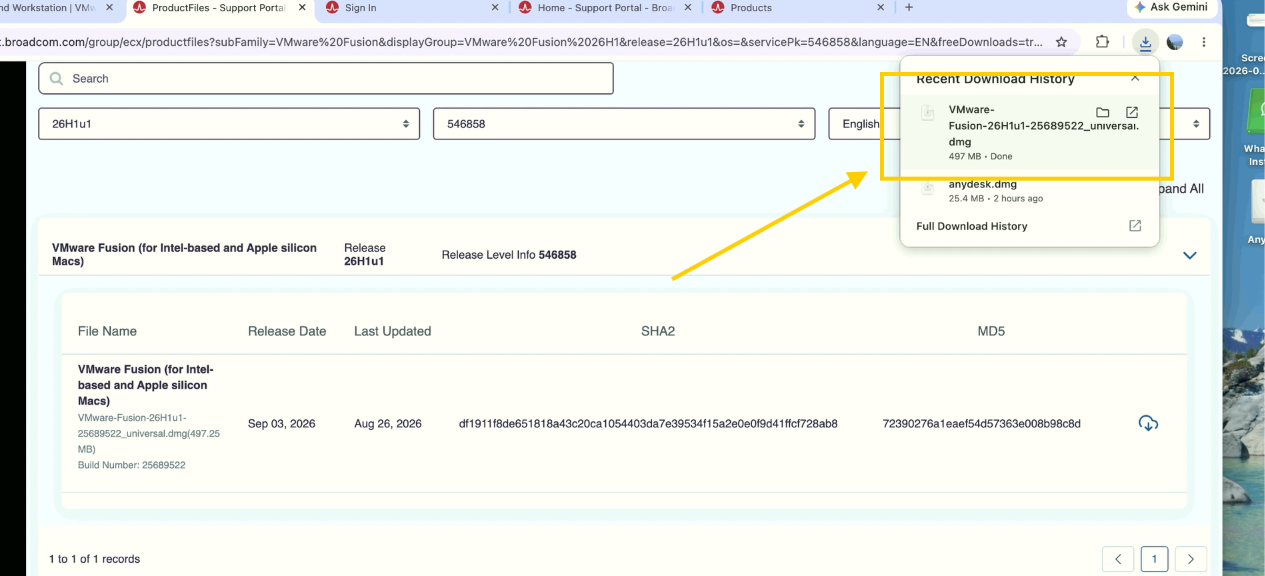The width and height of the screenshot is (1265, 576).
Task: Click the VMware-Fusion-26H1u1 dmg download entry
Action: [1030, 132]
